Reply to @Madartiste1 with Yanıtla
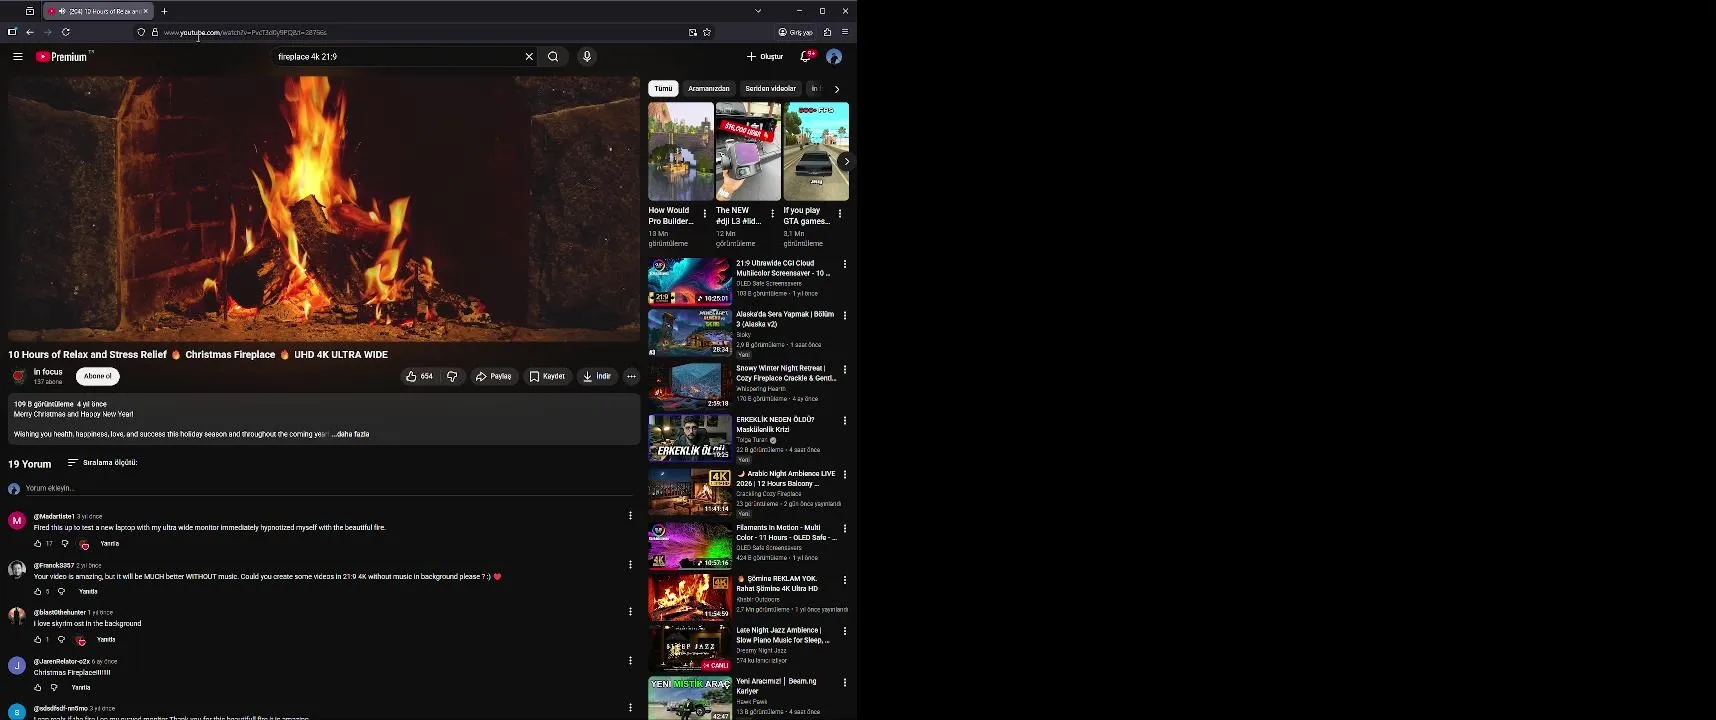Screen dimensions: 1716x720 110,544
